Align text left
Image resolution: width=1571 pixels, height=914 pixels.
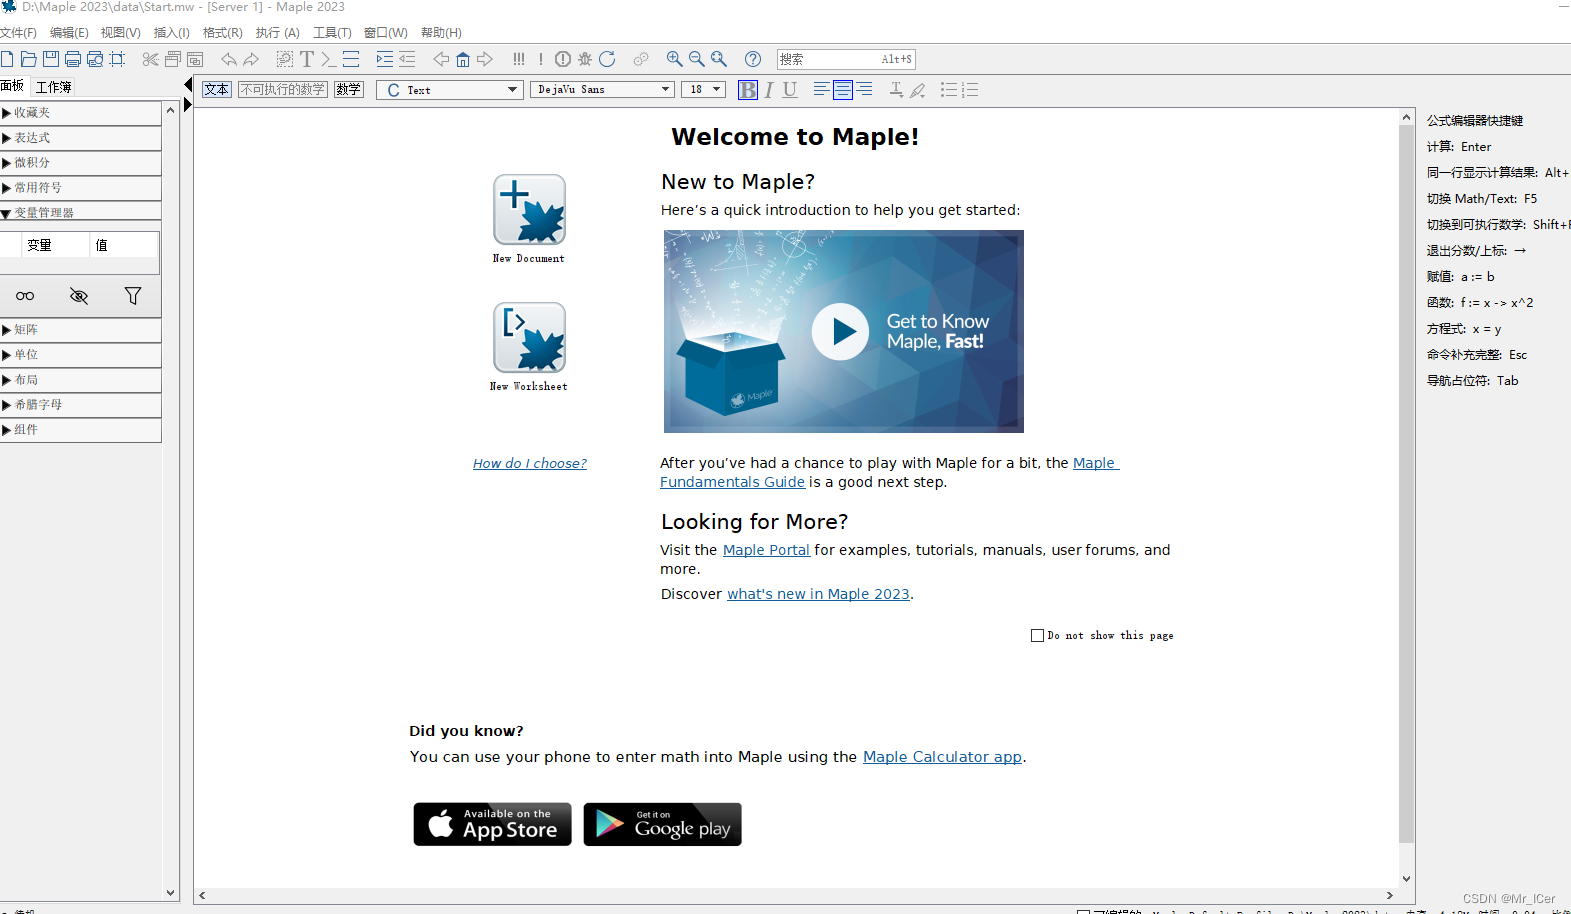click(821, 90)
